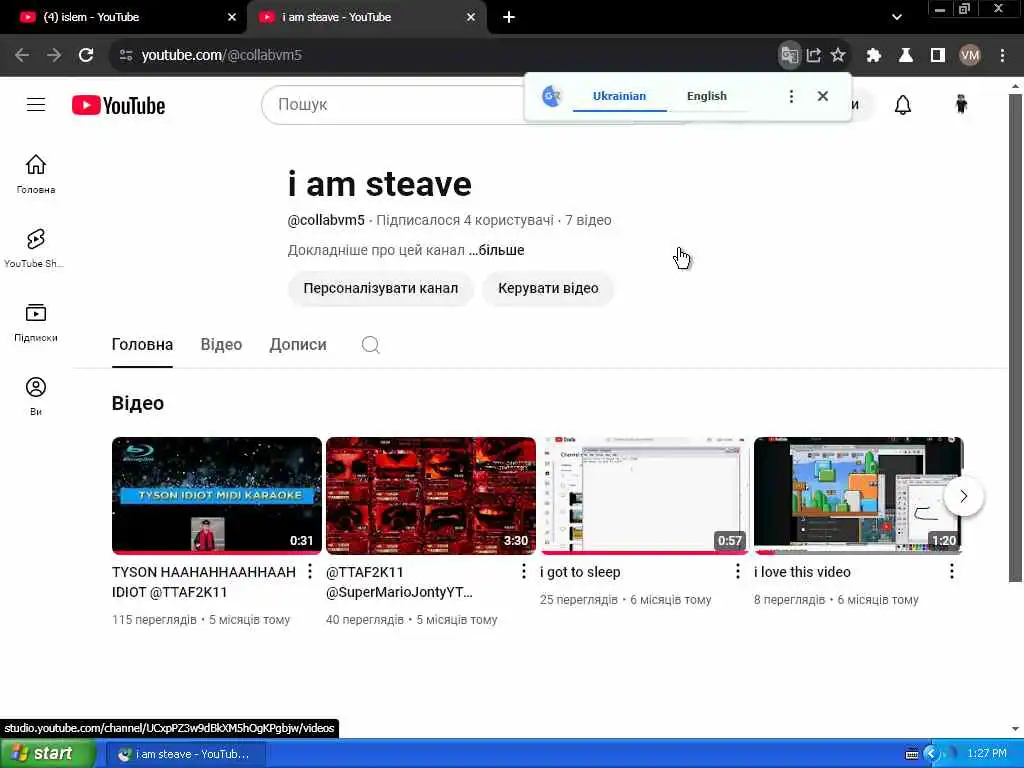1024x768 pixels.
Task: Open the VM profile avatar in Chrome
Action: coord(970,56)
